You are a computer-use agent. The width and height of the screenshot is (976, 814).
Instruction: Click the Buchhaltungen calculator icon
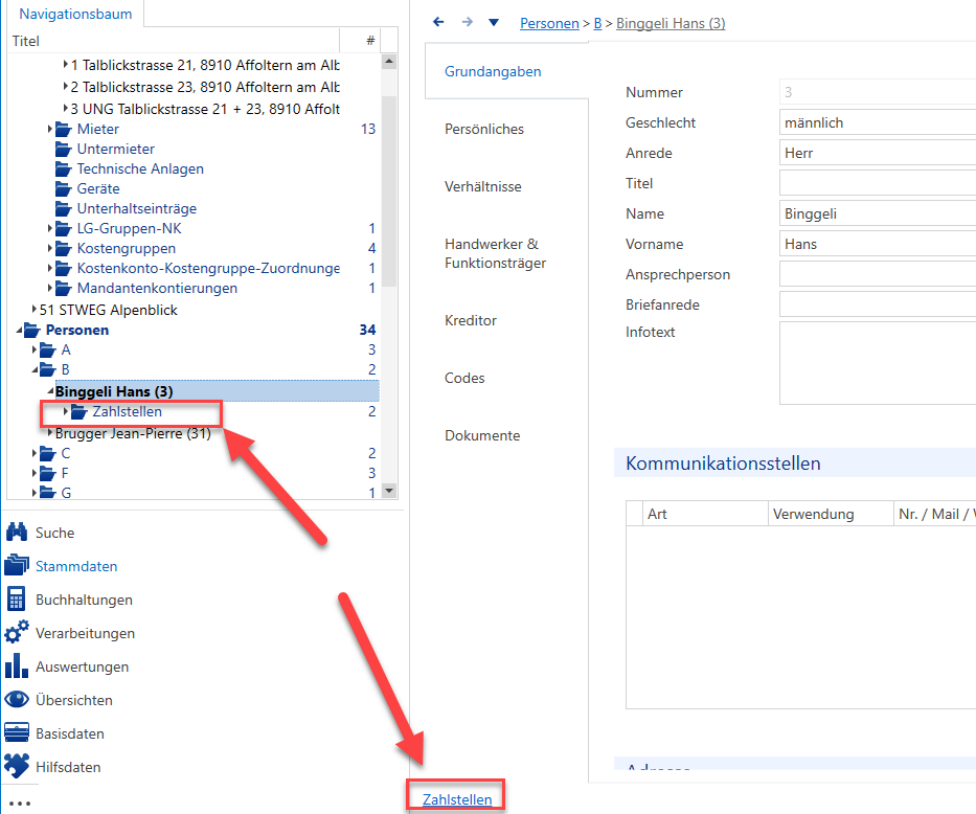pos(16,599)
